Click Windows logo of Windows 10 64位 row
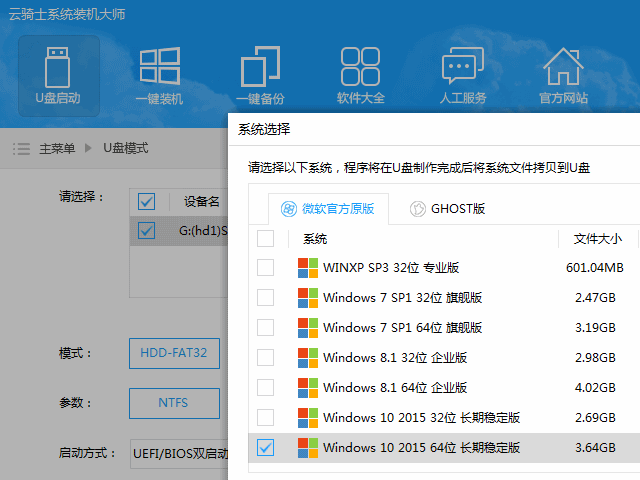Viewport: 640px width, 480px height. [x=308, y=448]
